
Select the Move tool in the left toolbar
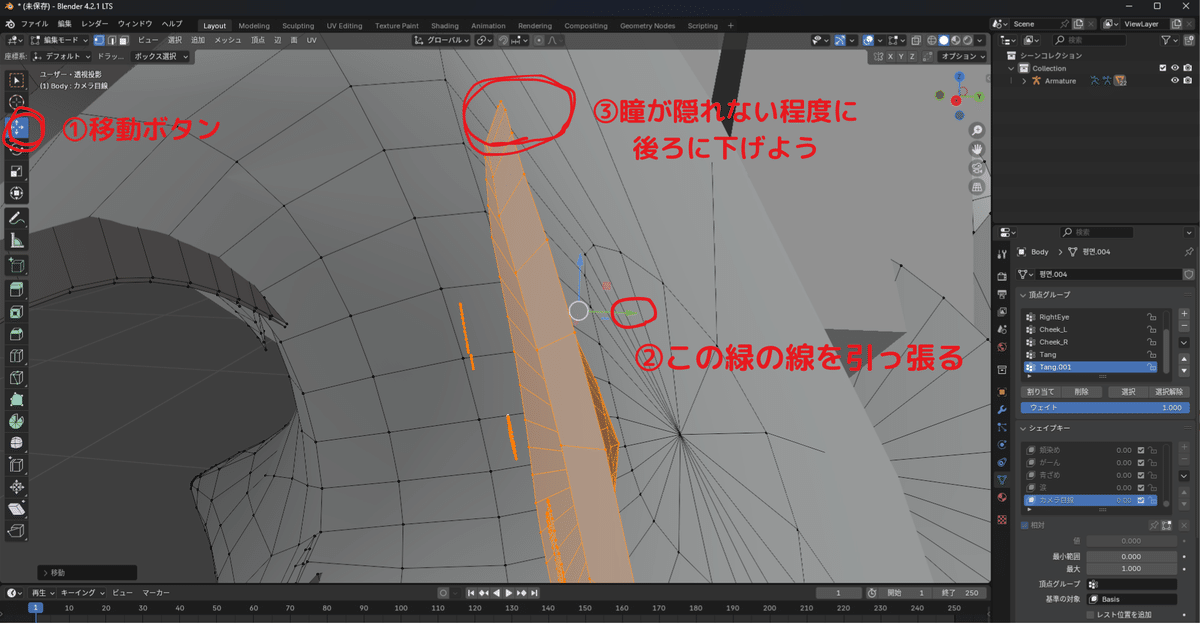[17, 127]
